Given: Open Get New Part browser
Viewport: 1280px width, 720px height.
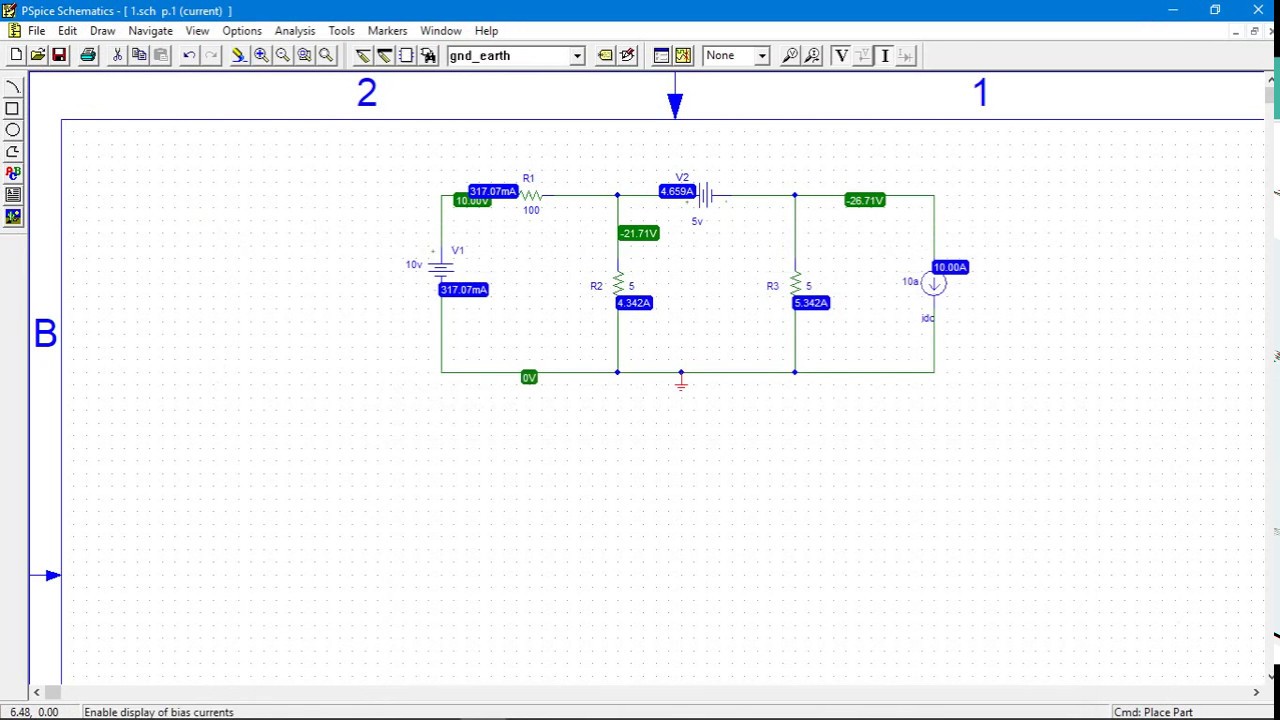Looking at the screenshot, I should coord(428,56).
